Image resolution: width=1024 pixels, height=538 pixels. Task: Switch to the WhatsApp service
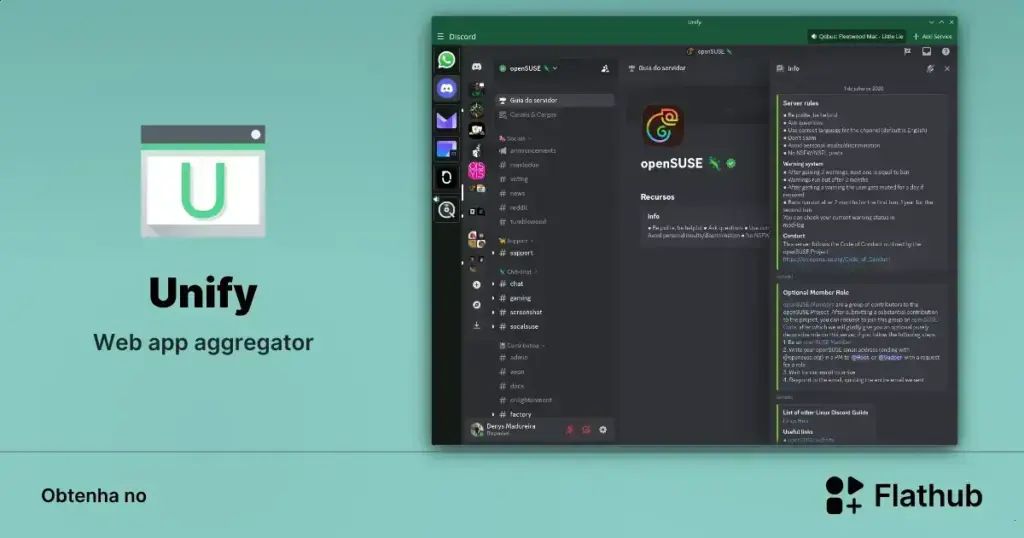447,60
